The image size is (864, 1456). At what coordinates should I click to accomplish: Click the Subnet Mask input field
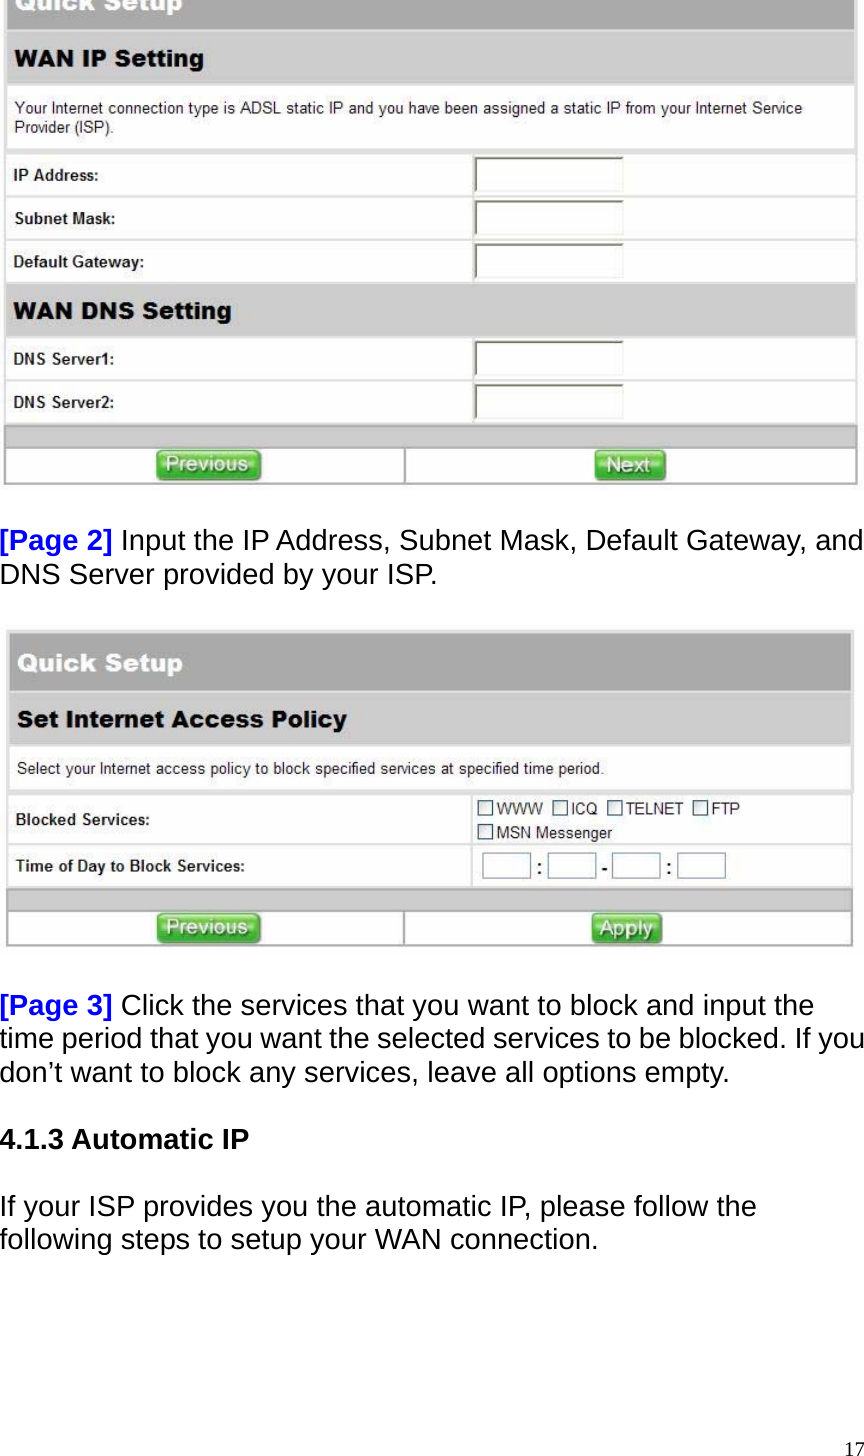(547, 218)
